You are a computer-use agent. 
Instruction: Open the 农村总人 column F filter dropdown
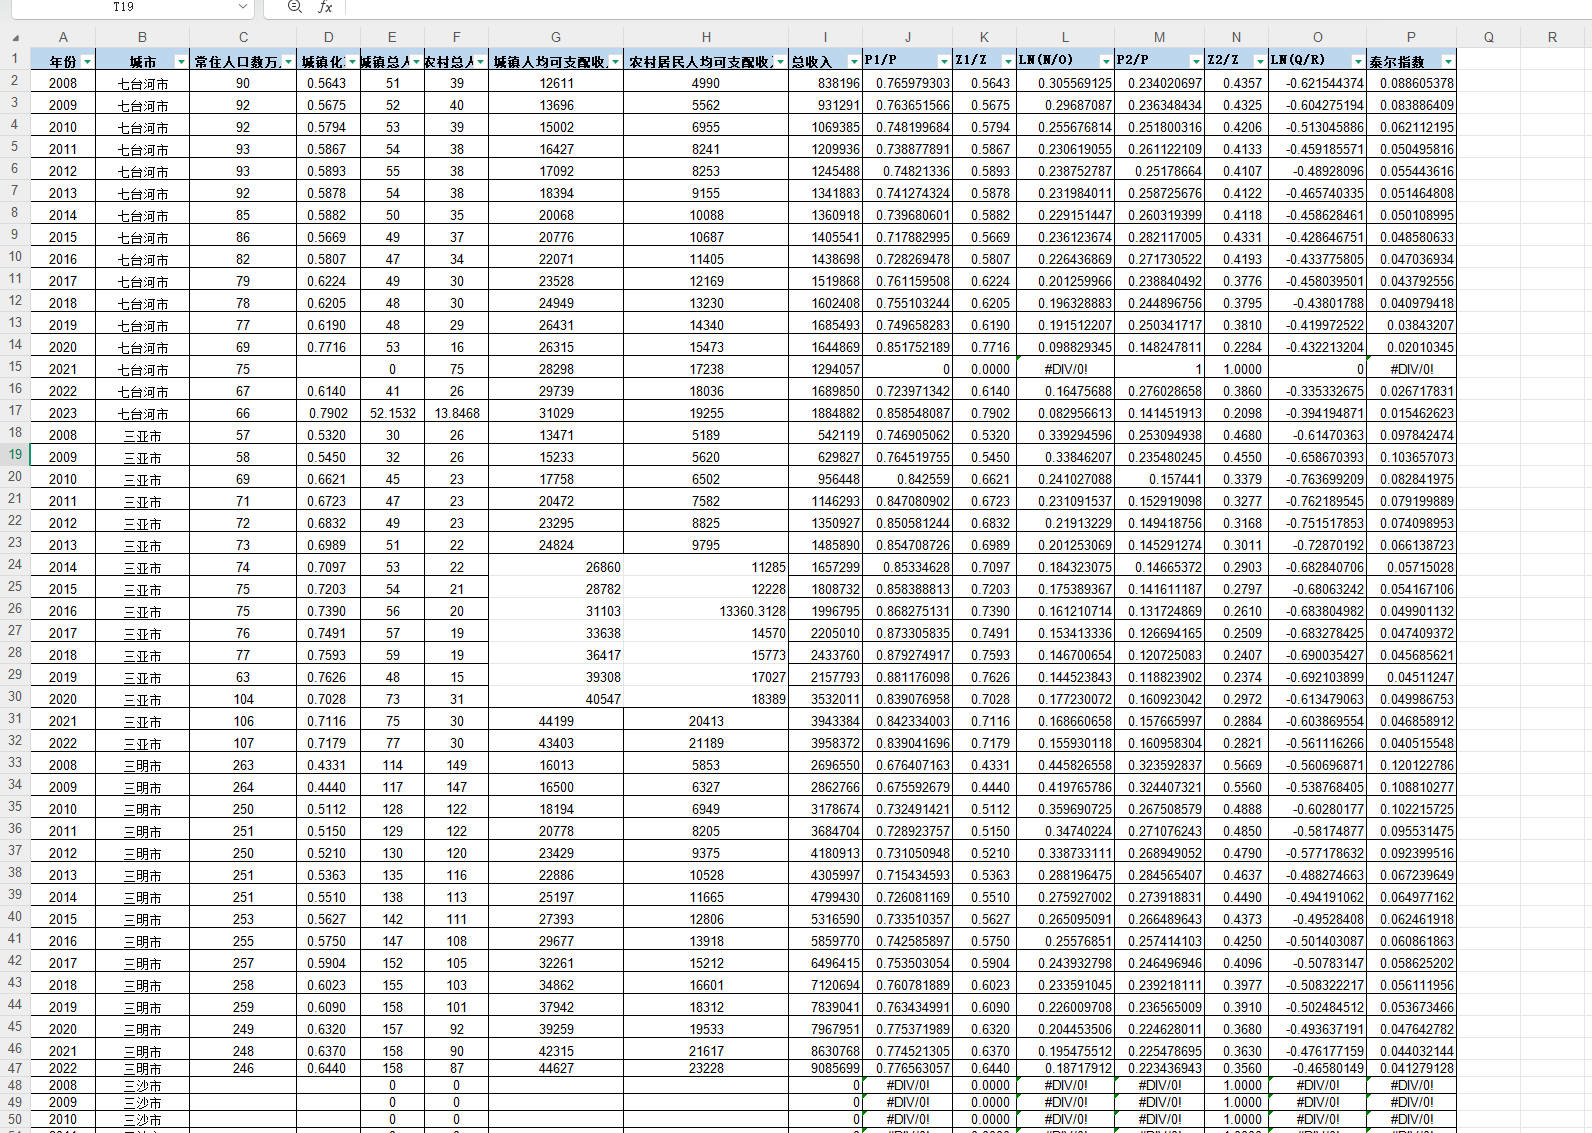click(479, 61)
